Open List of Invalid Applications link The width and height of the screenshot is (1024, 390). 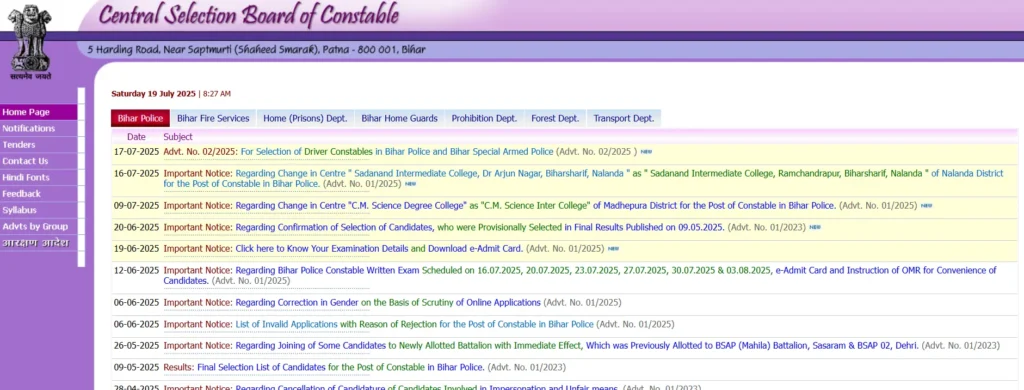(x=415, y=324)
